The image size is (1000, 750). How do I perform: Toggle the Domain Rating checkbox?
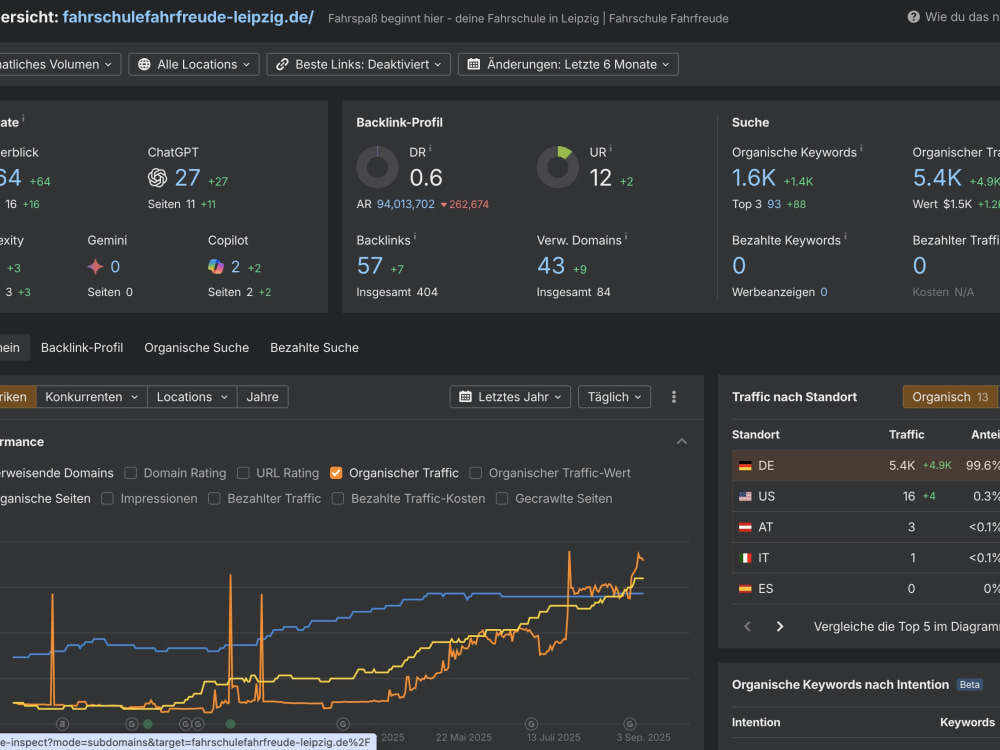(x=131, y=473)
